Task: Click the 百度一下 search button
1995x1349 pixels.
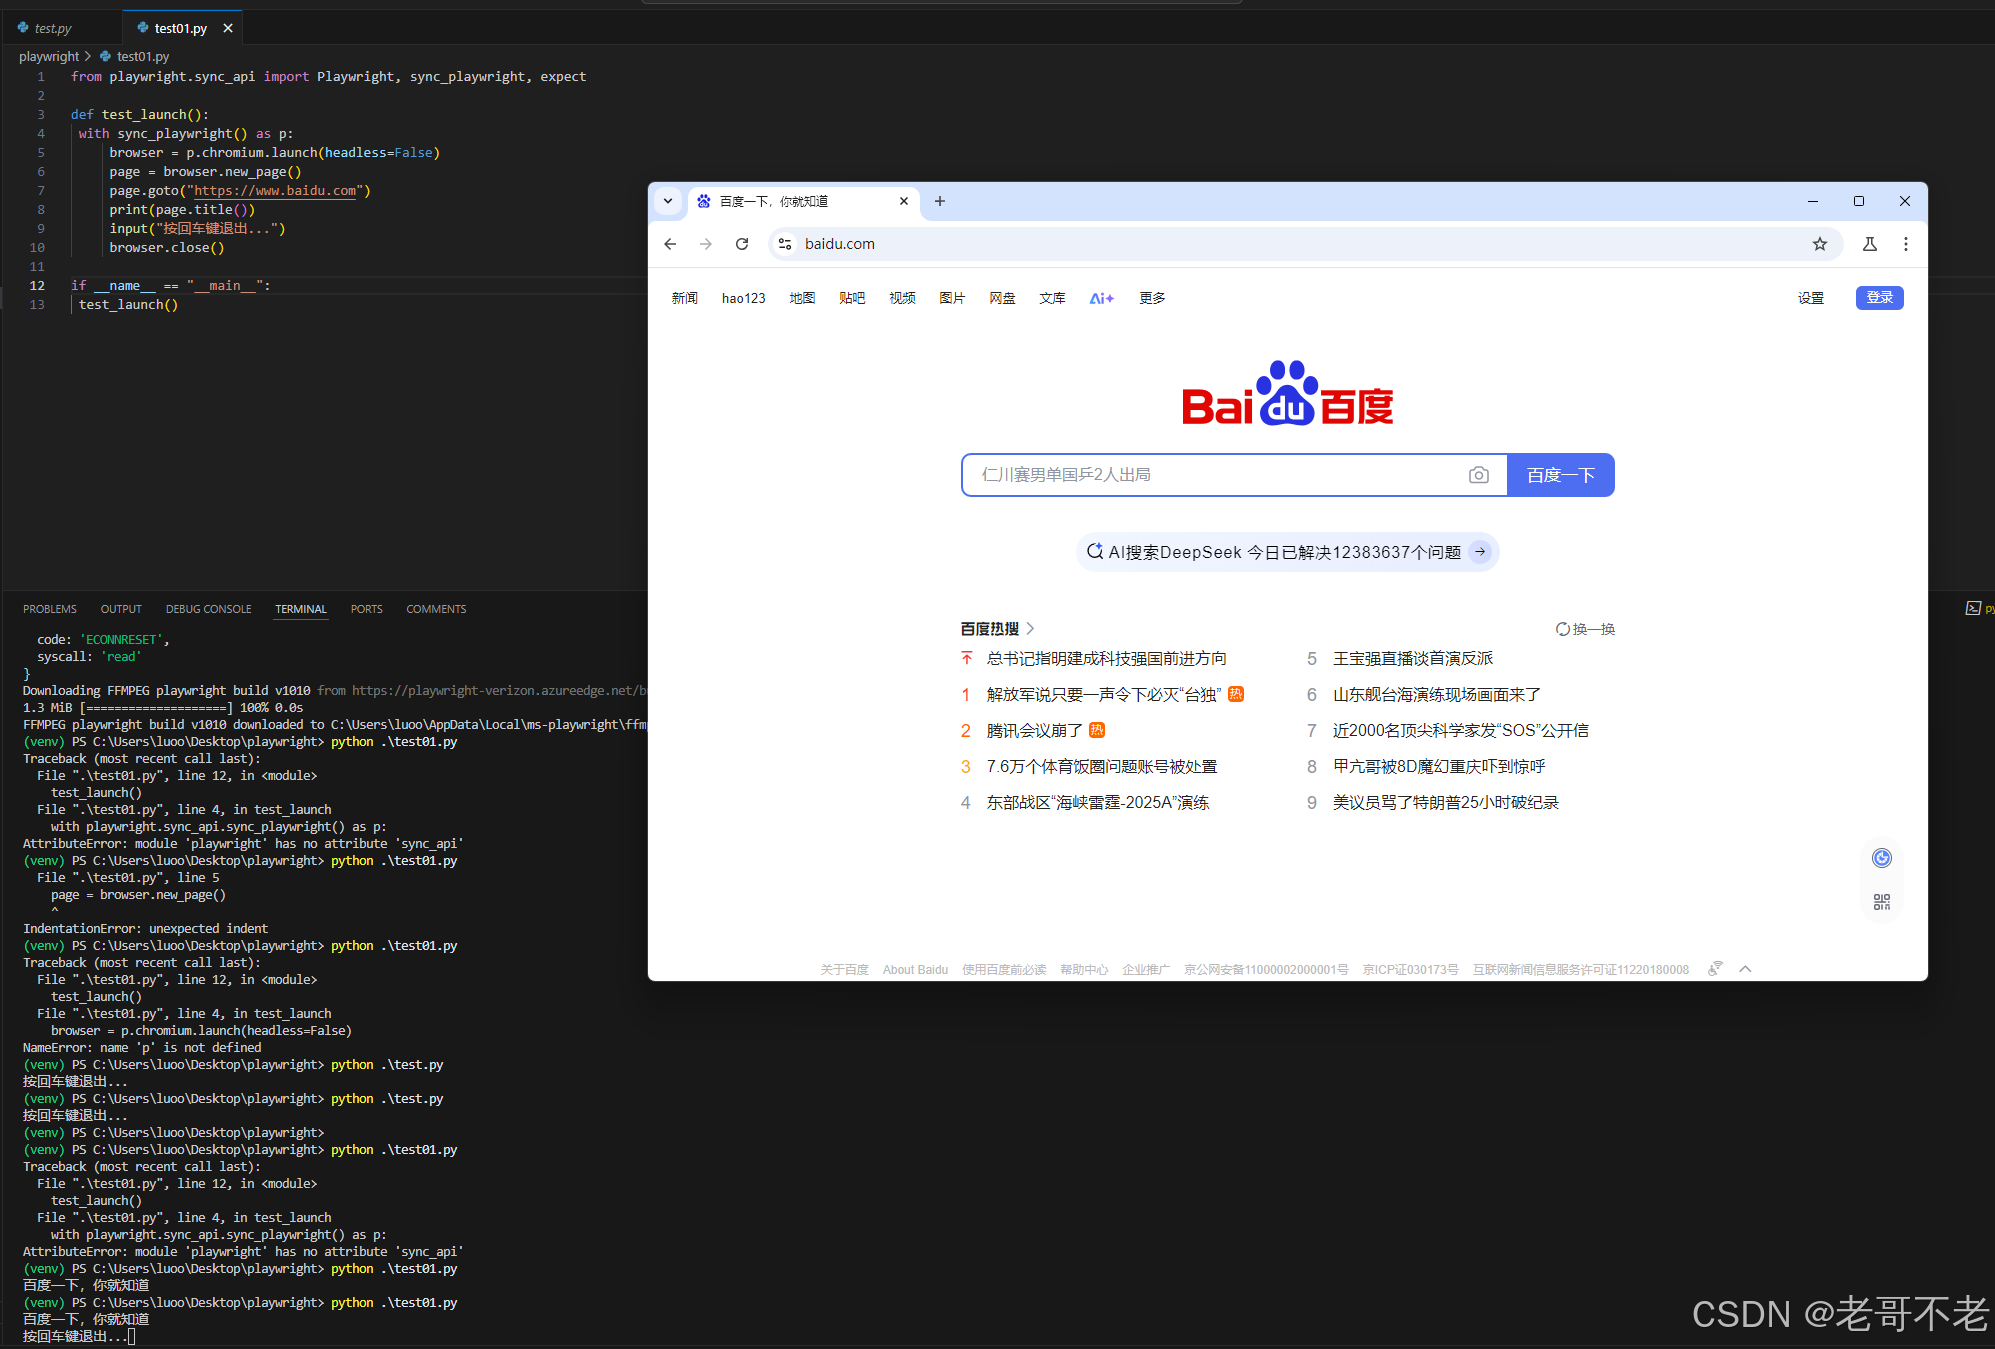Action: (1560, 475)
